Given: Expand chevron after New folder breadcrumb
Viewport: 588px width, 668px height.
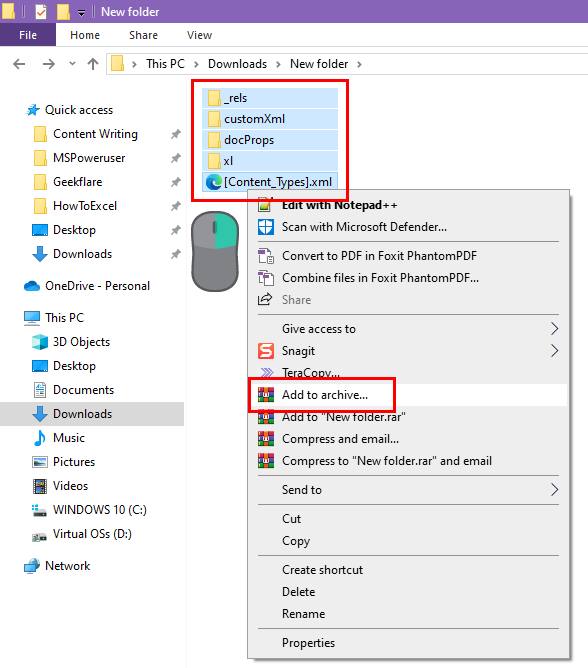Looking at the screenshot, I should pyautogui.click(x=359, y=64).
